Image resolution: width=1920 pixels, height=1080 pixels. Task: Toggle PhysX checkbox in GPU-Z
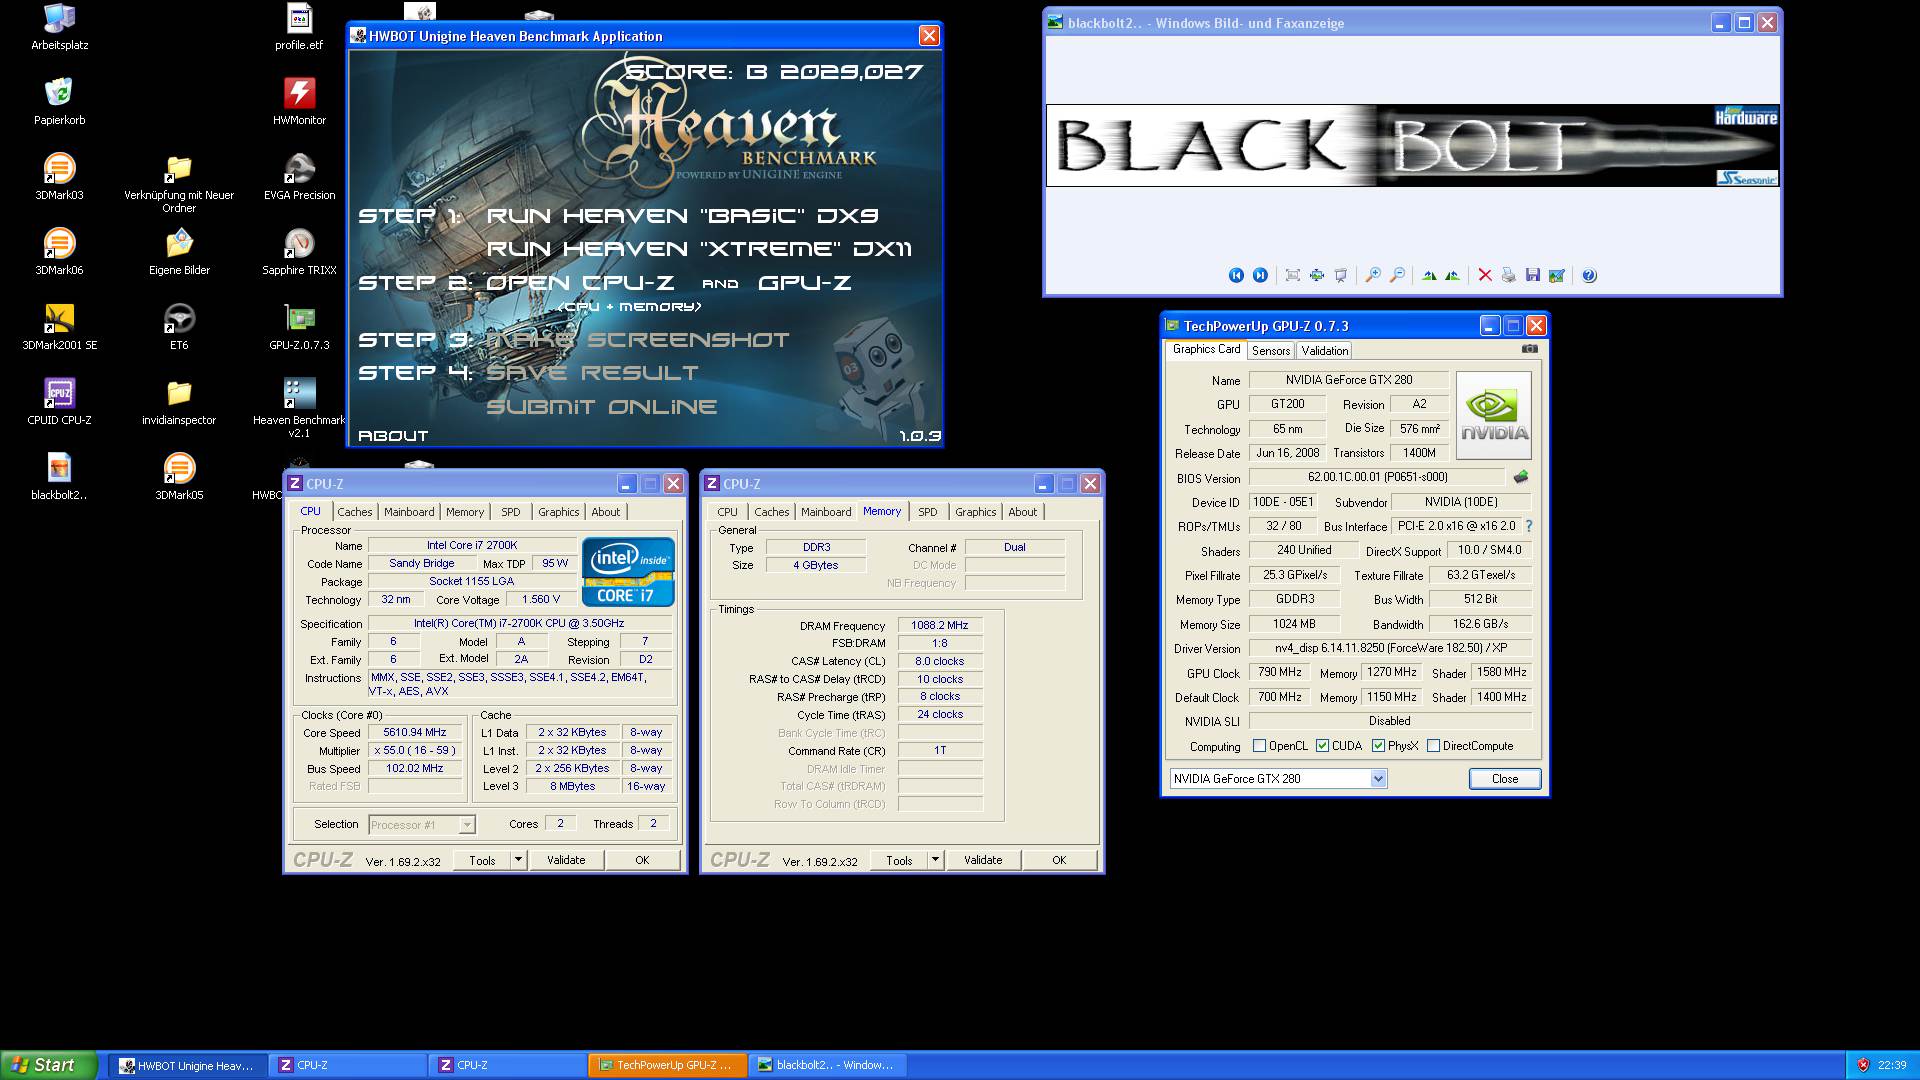tap(1379, 746)
